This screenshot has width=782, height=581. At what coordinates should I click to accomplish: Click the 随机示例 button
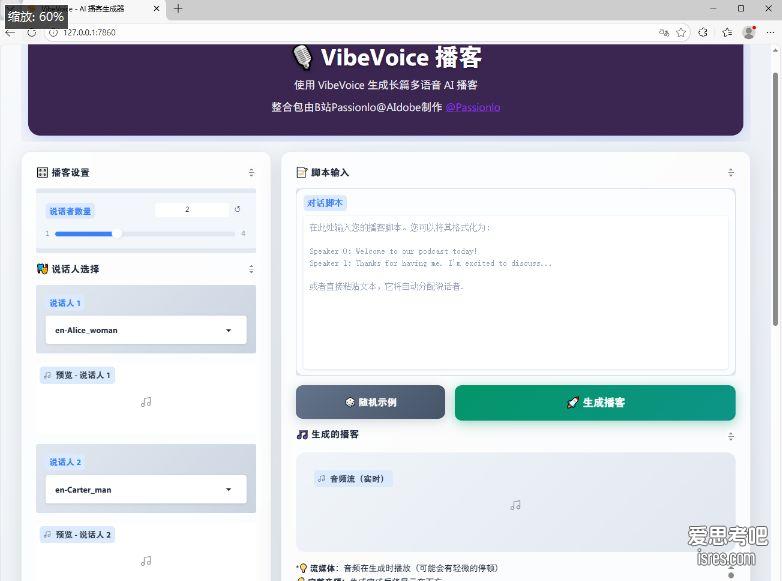[x=370, y=402]
